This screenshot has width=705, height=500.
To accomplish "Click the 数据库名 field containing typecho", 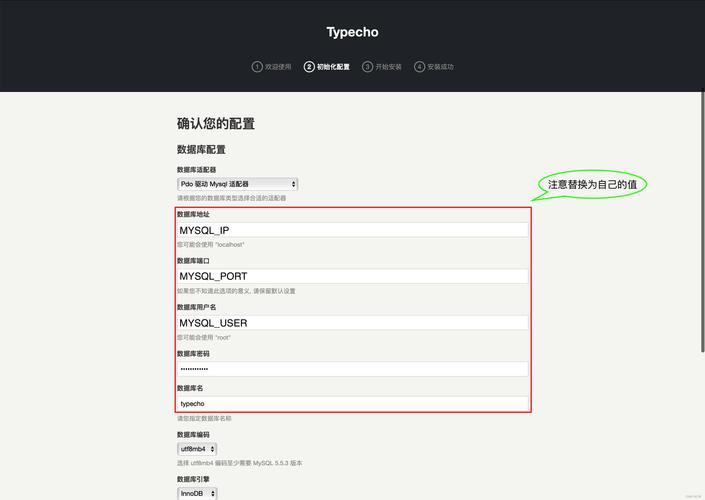I will pos(352,404).
